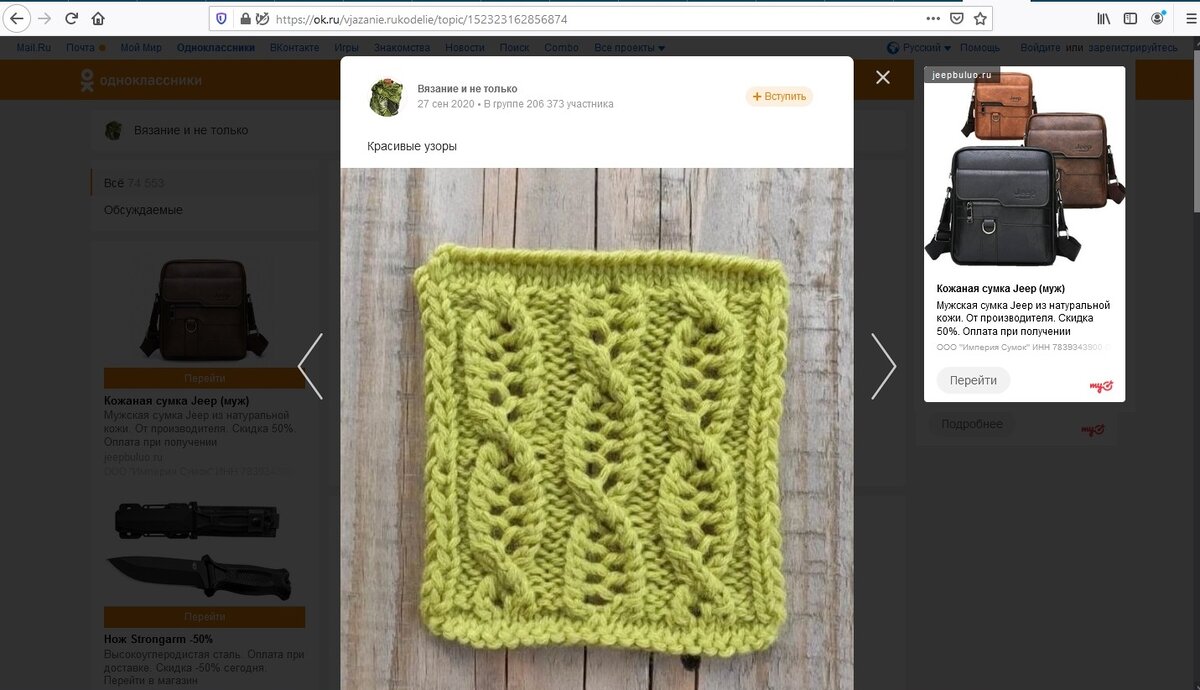This screenshot has height=690, width=1200.
Task: Open 'Поиск' in the top portal bar
Action: (514, 47)
